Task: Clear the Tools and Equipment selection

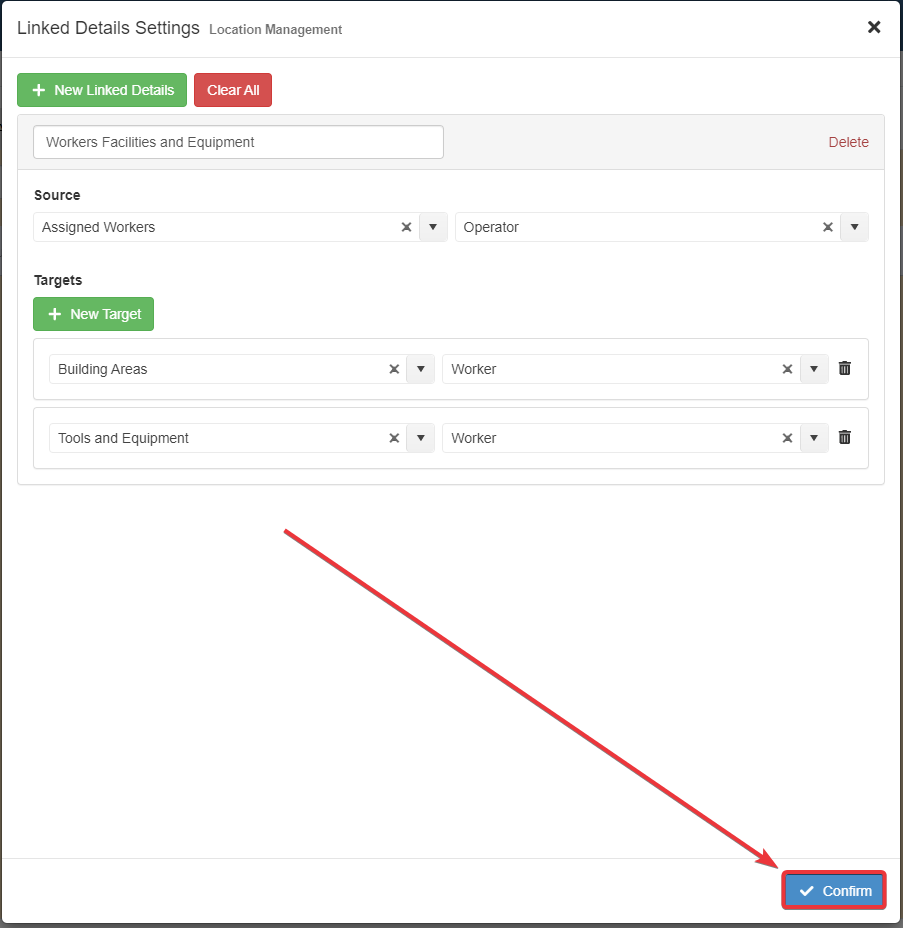Action: pyautogui.click(x=394, y=438)
